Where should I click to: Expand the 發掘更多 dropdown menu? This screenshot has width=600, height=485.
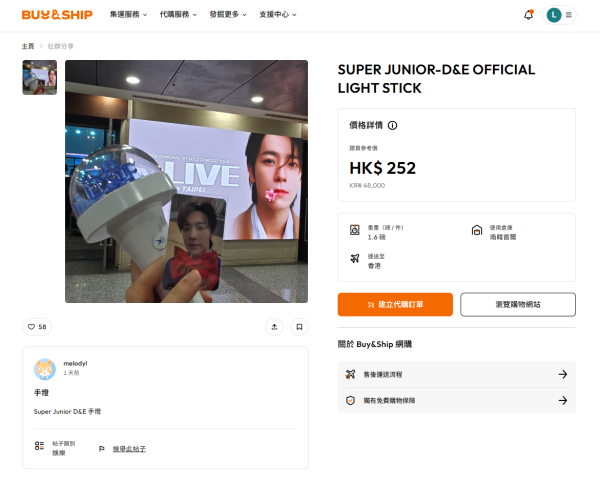point(228,15)
